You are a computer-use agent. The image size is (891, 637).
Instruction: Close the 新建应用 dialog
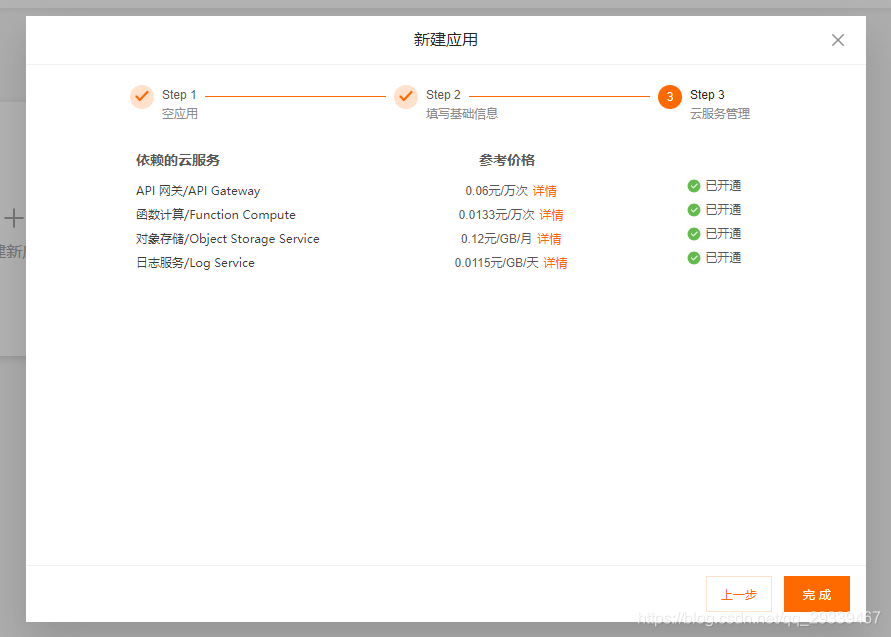click(x=837, y=40)
